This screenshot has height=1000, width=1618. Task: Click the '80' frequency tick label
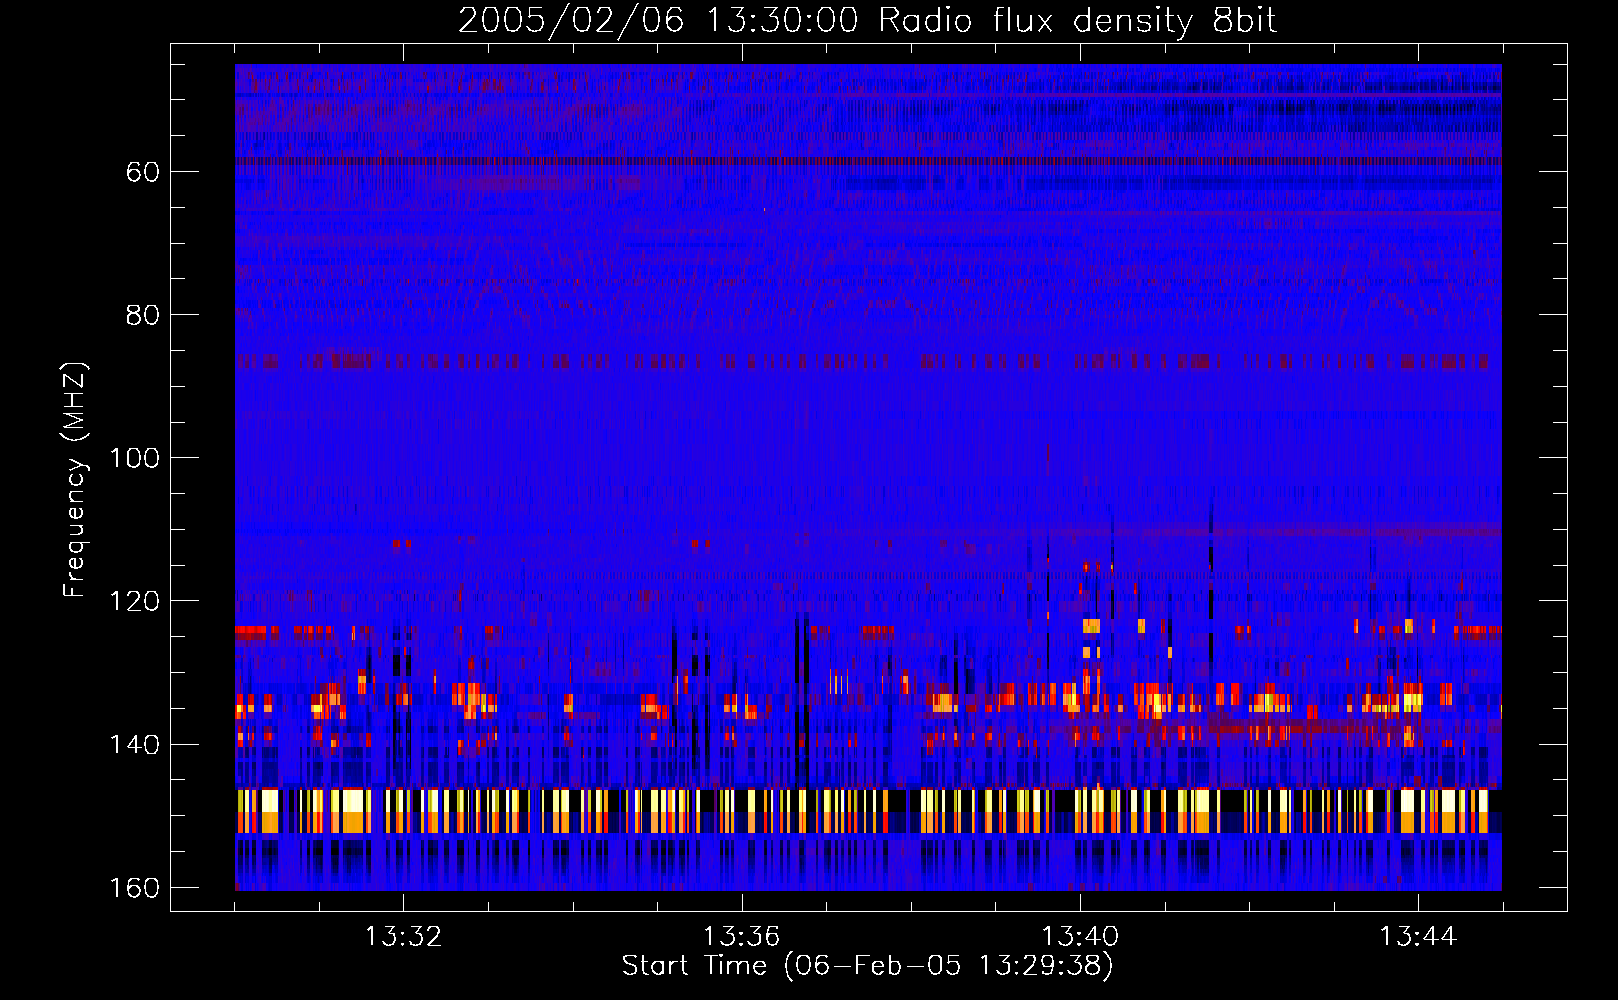pyautogui.click(x=142, y=315)
